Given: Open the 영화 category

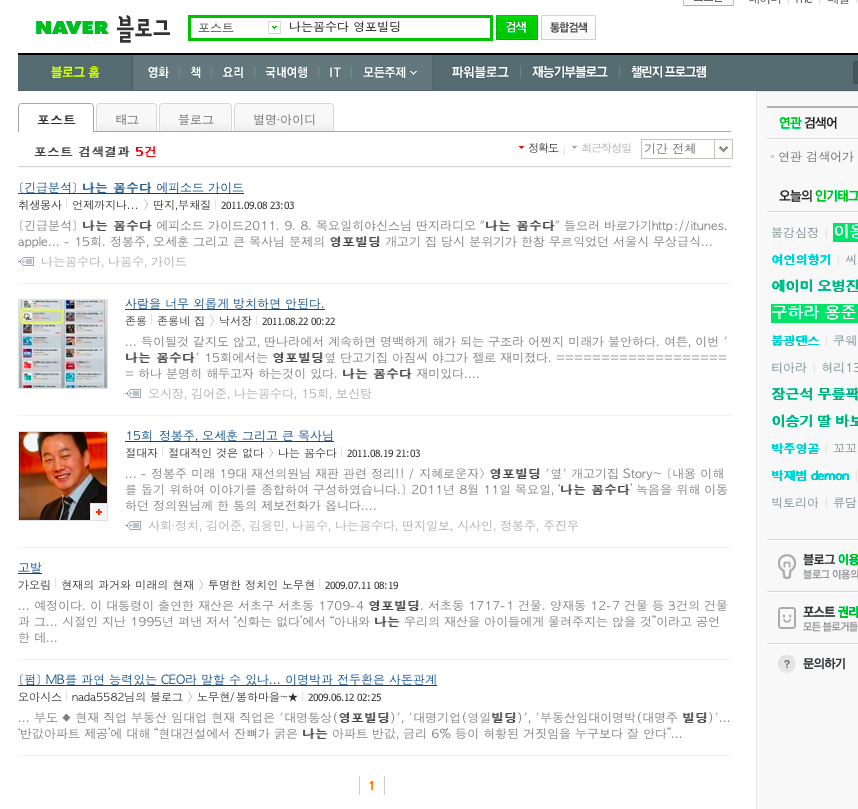Looking at the screenshot, I should click(x=158, y=72).
